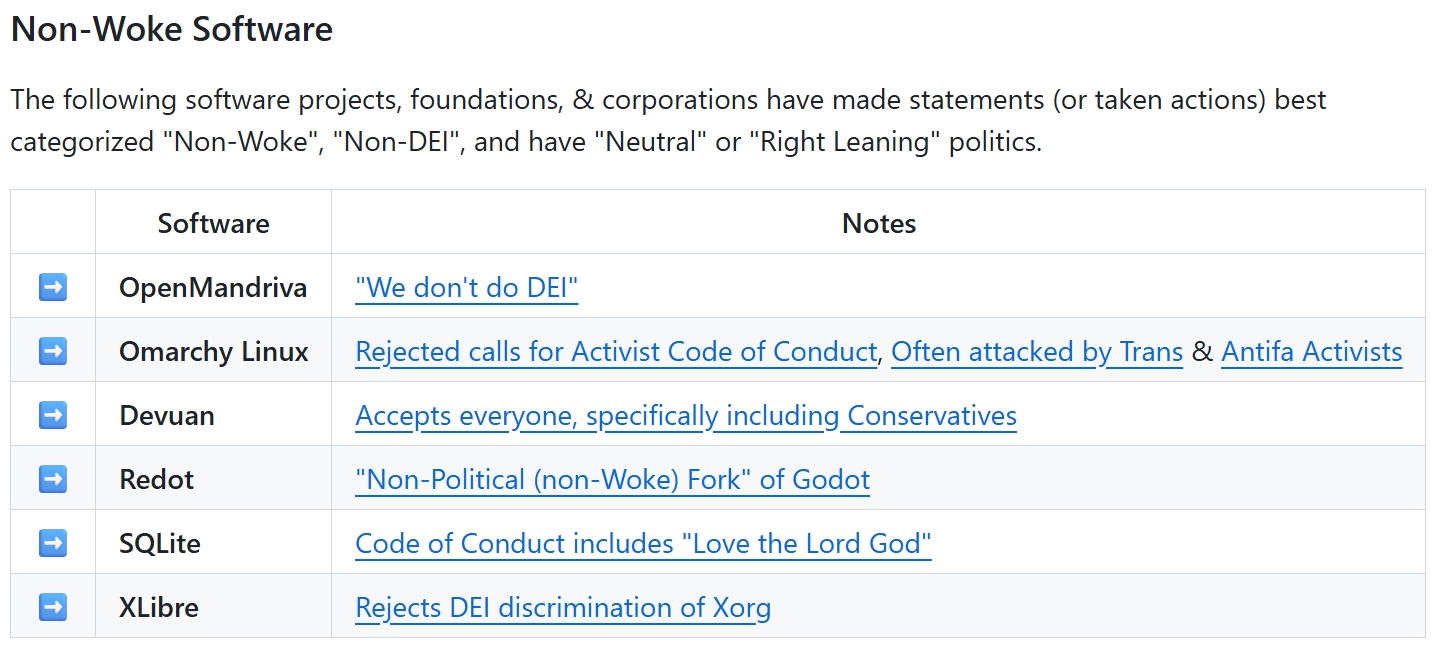Click the Redot software name cell

pos(157,480)
